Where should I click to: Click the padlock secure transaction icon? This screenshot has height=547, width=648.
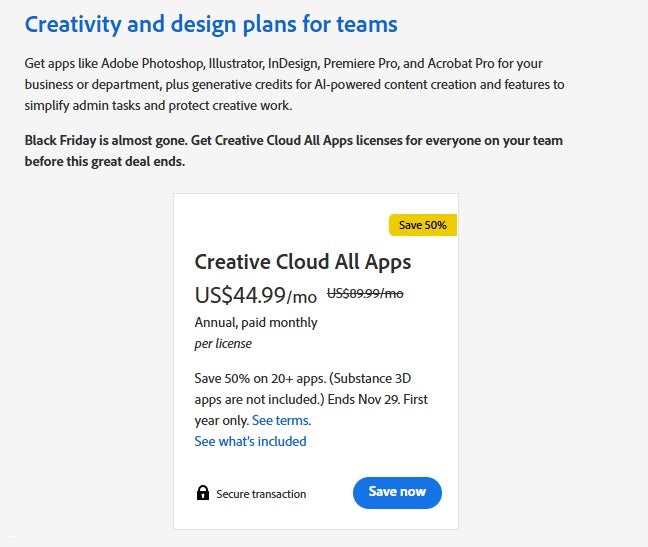click(x=202, y=492)
